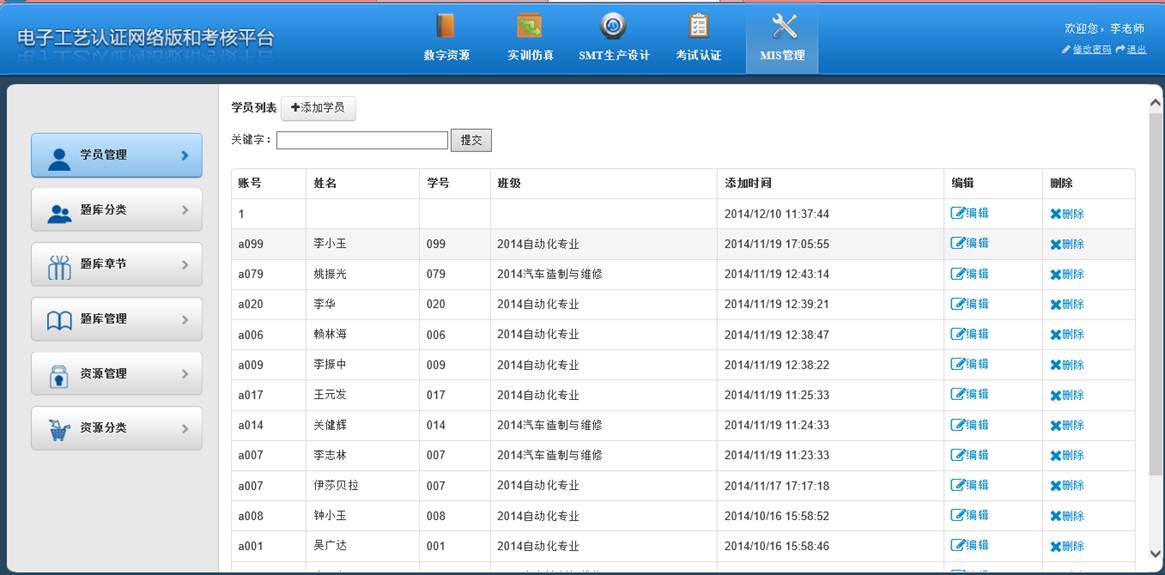Expand the 学员管理 sidebar arrow

[185, 156]
